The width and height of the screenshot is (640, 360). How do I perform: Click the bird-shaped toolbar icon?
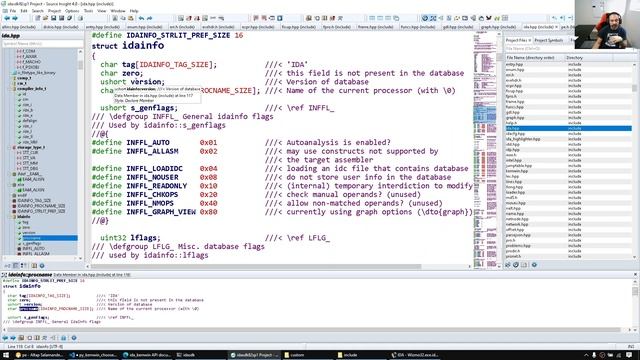489,18
